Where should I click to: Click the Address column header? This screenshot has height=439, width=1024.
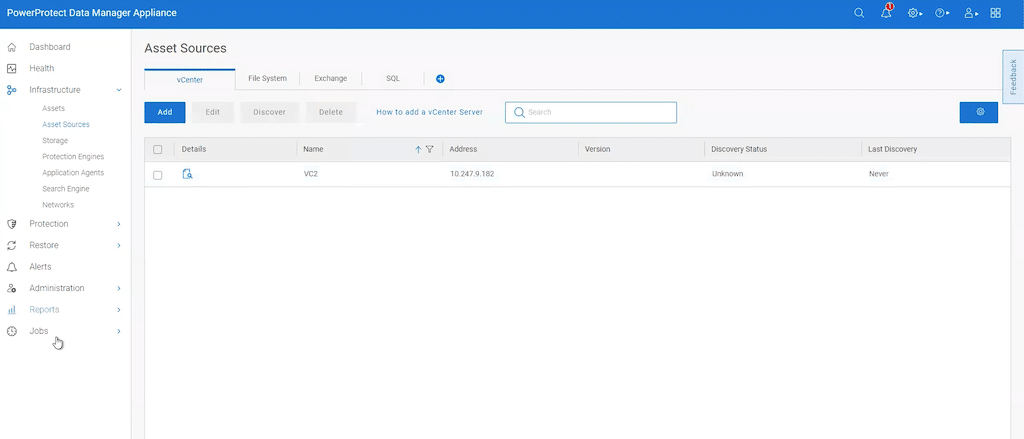pos(464,150)
